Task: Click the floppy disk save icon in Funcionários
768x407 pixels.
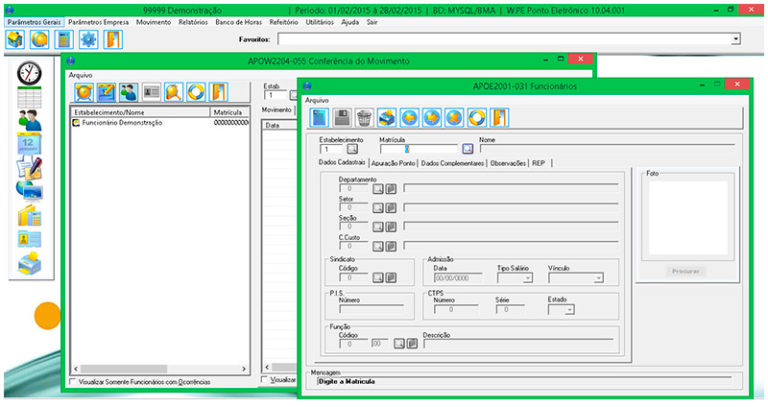Action: pyautogui.click(x=342, y=118)
